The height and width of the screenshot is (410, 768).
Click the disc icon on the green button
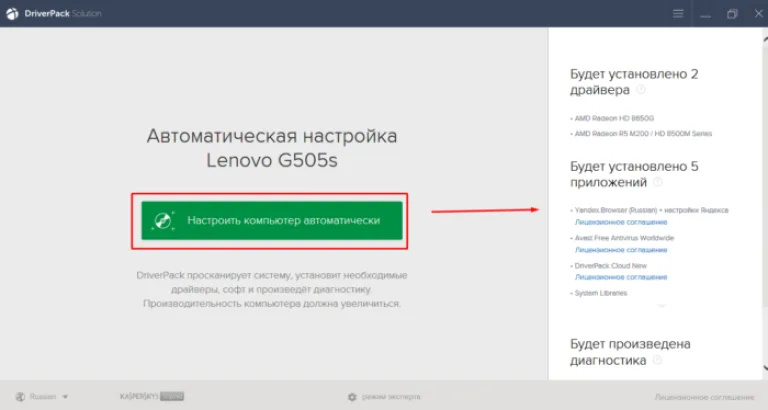(163, 221)
